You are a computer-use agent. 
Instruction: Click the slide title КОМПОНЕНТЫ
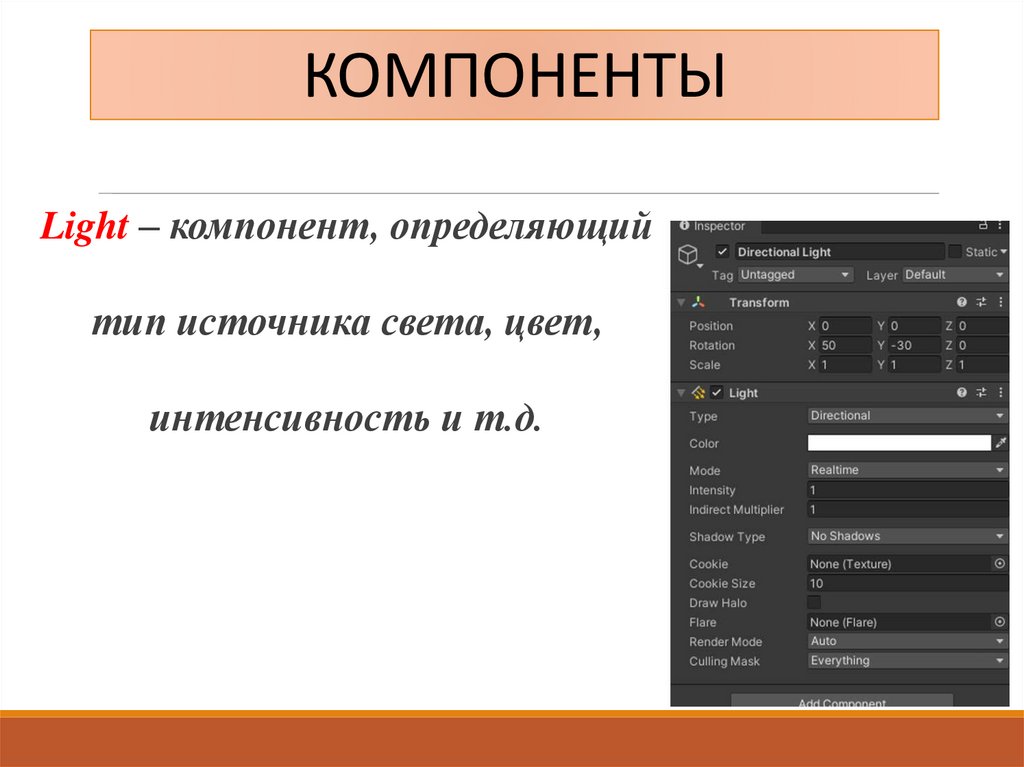click(515, 74)
